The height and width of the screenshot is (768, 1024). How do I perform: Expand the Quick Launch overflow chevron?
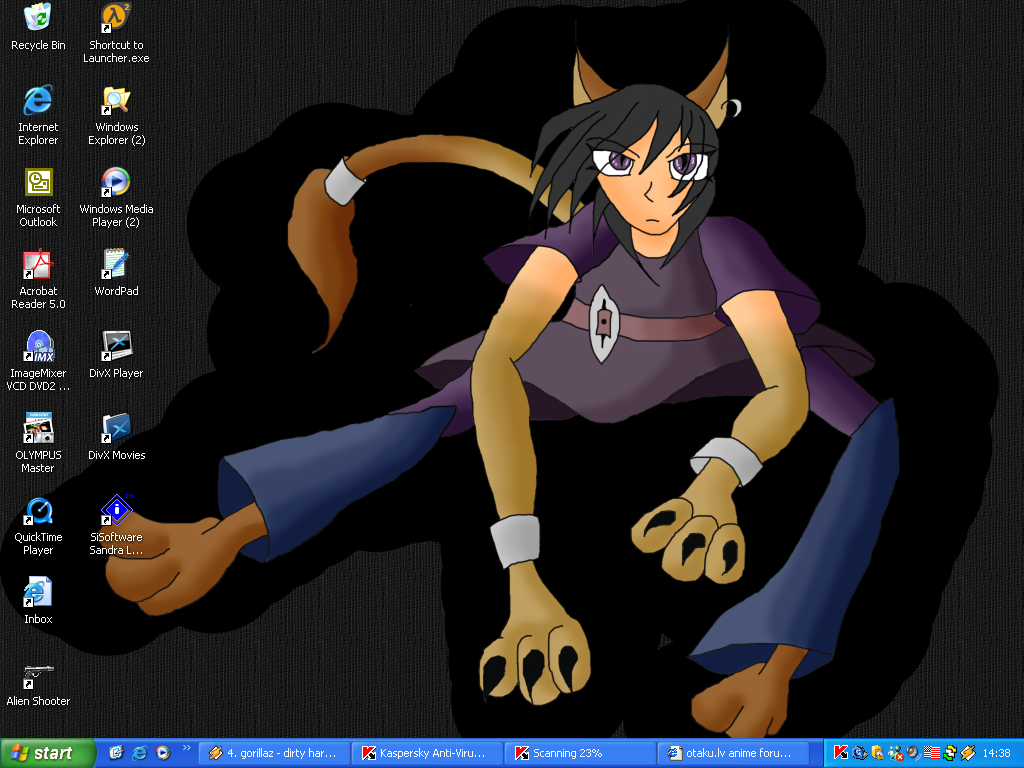pos(187,748)
